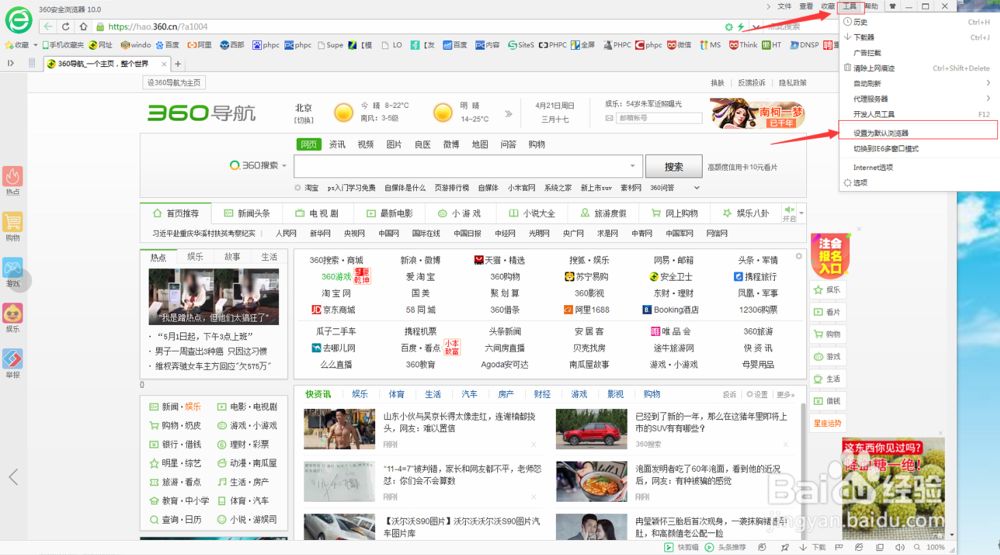Open the 热点 flame sidebar icon

pos(13,181)
